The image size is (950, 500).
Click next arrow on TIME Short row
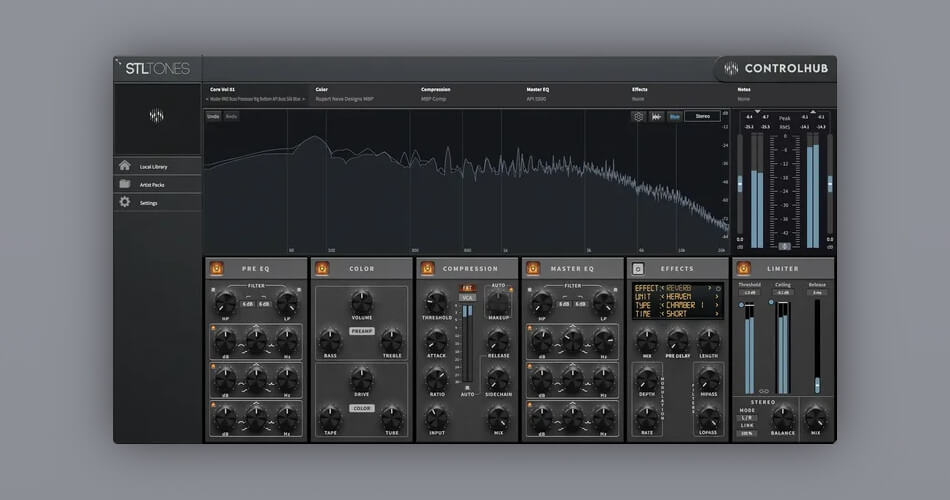(716, 314)
